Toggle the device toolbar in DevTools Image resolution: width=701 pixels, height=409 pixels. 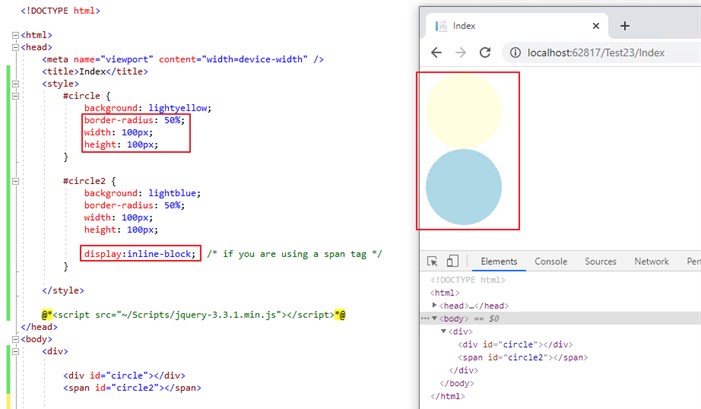coord(452,261)
